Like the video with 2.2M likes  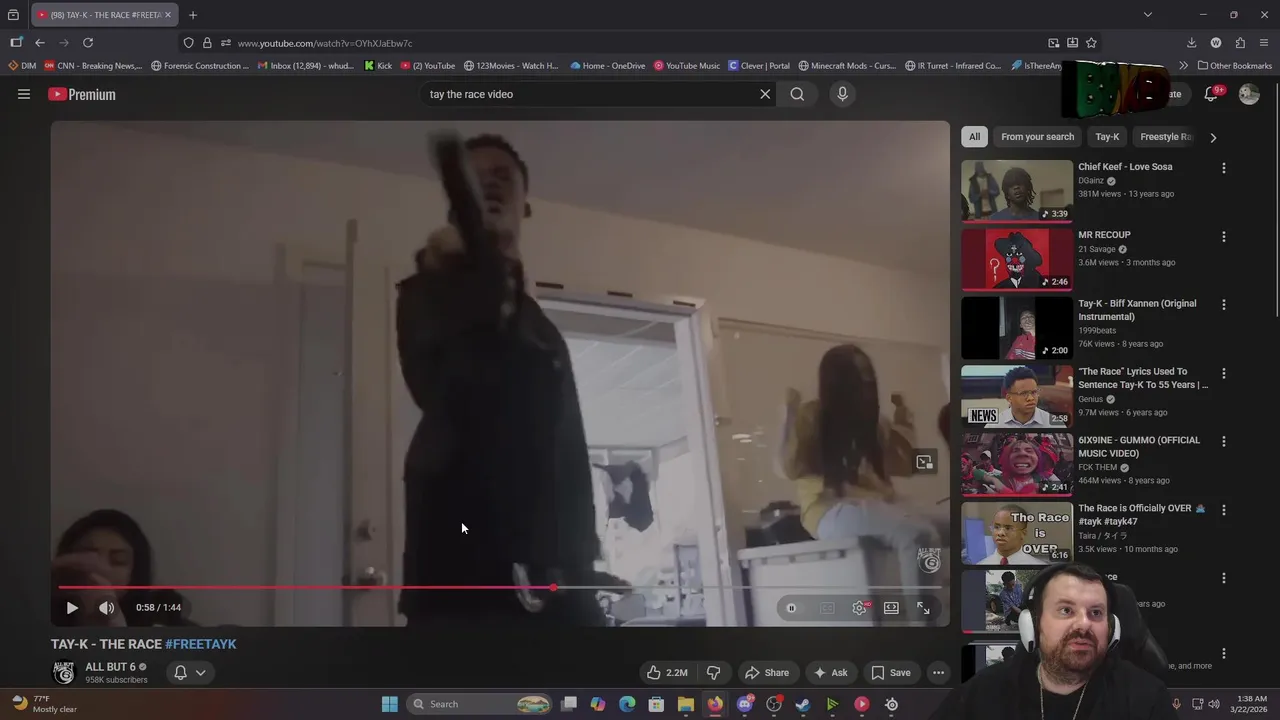click(x=667, y=673)
